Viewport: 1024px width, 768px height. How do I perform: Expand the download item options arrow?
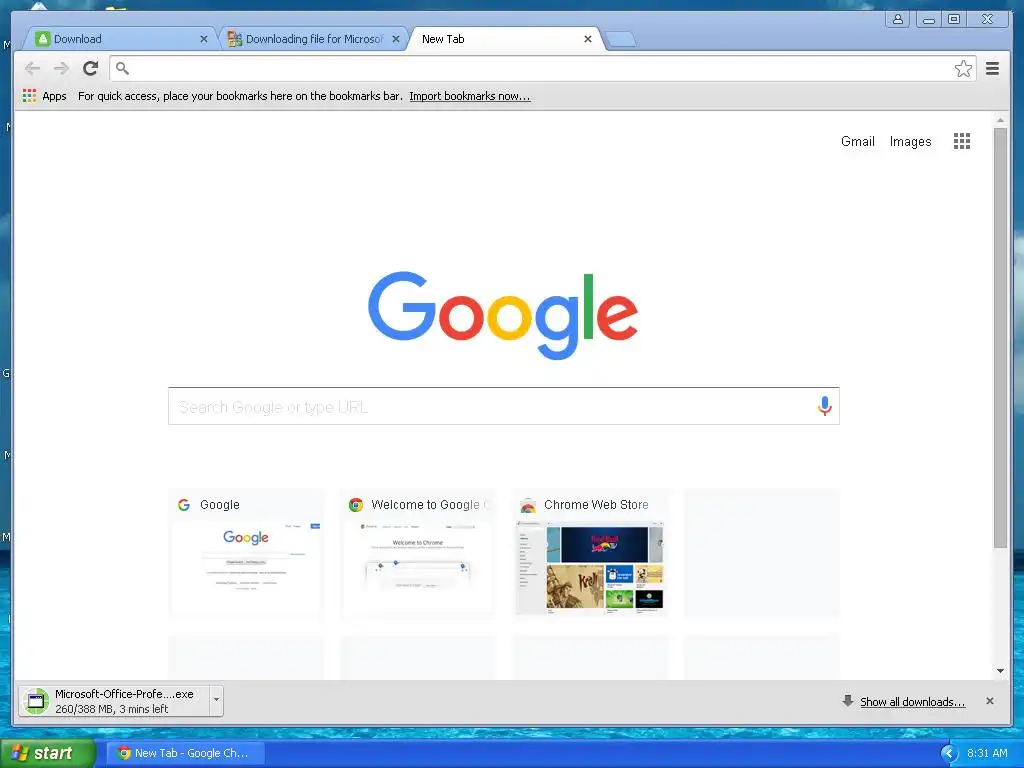216,701
